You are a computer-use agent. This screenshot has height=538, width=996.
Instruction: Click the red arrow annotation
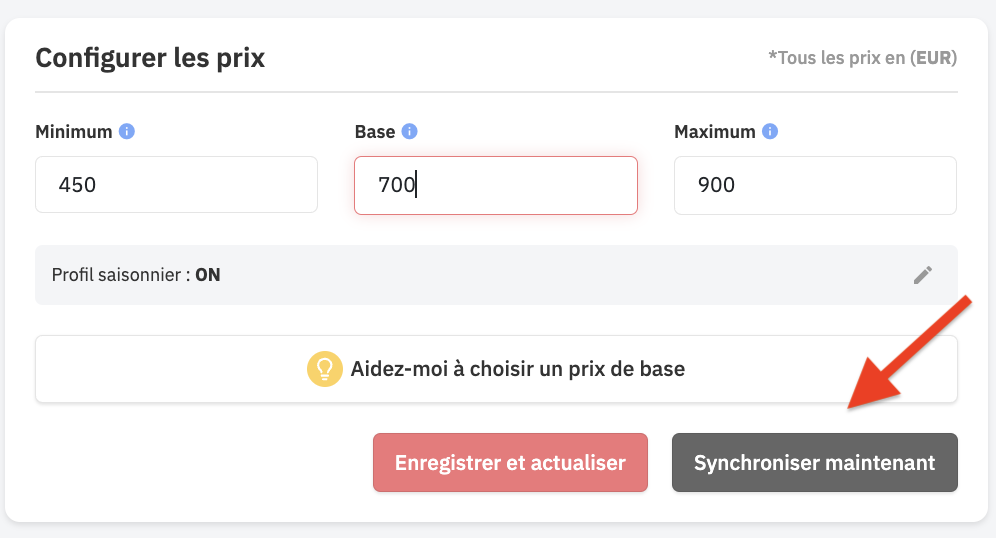pos(910,353)
